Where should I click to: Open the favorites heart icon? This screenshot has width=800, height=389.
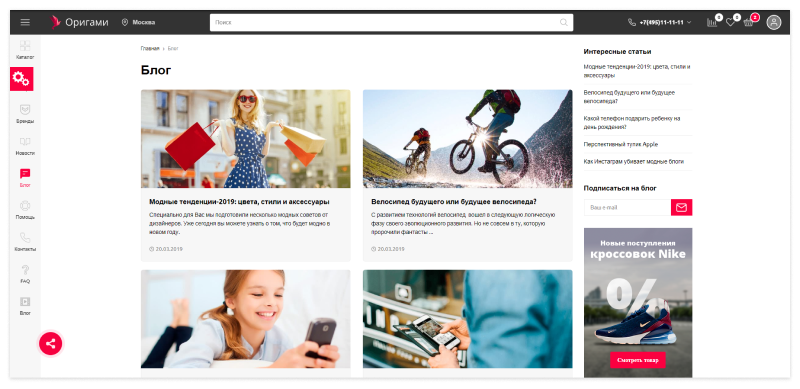pos(730,22)
